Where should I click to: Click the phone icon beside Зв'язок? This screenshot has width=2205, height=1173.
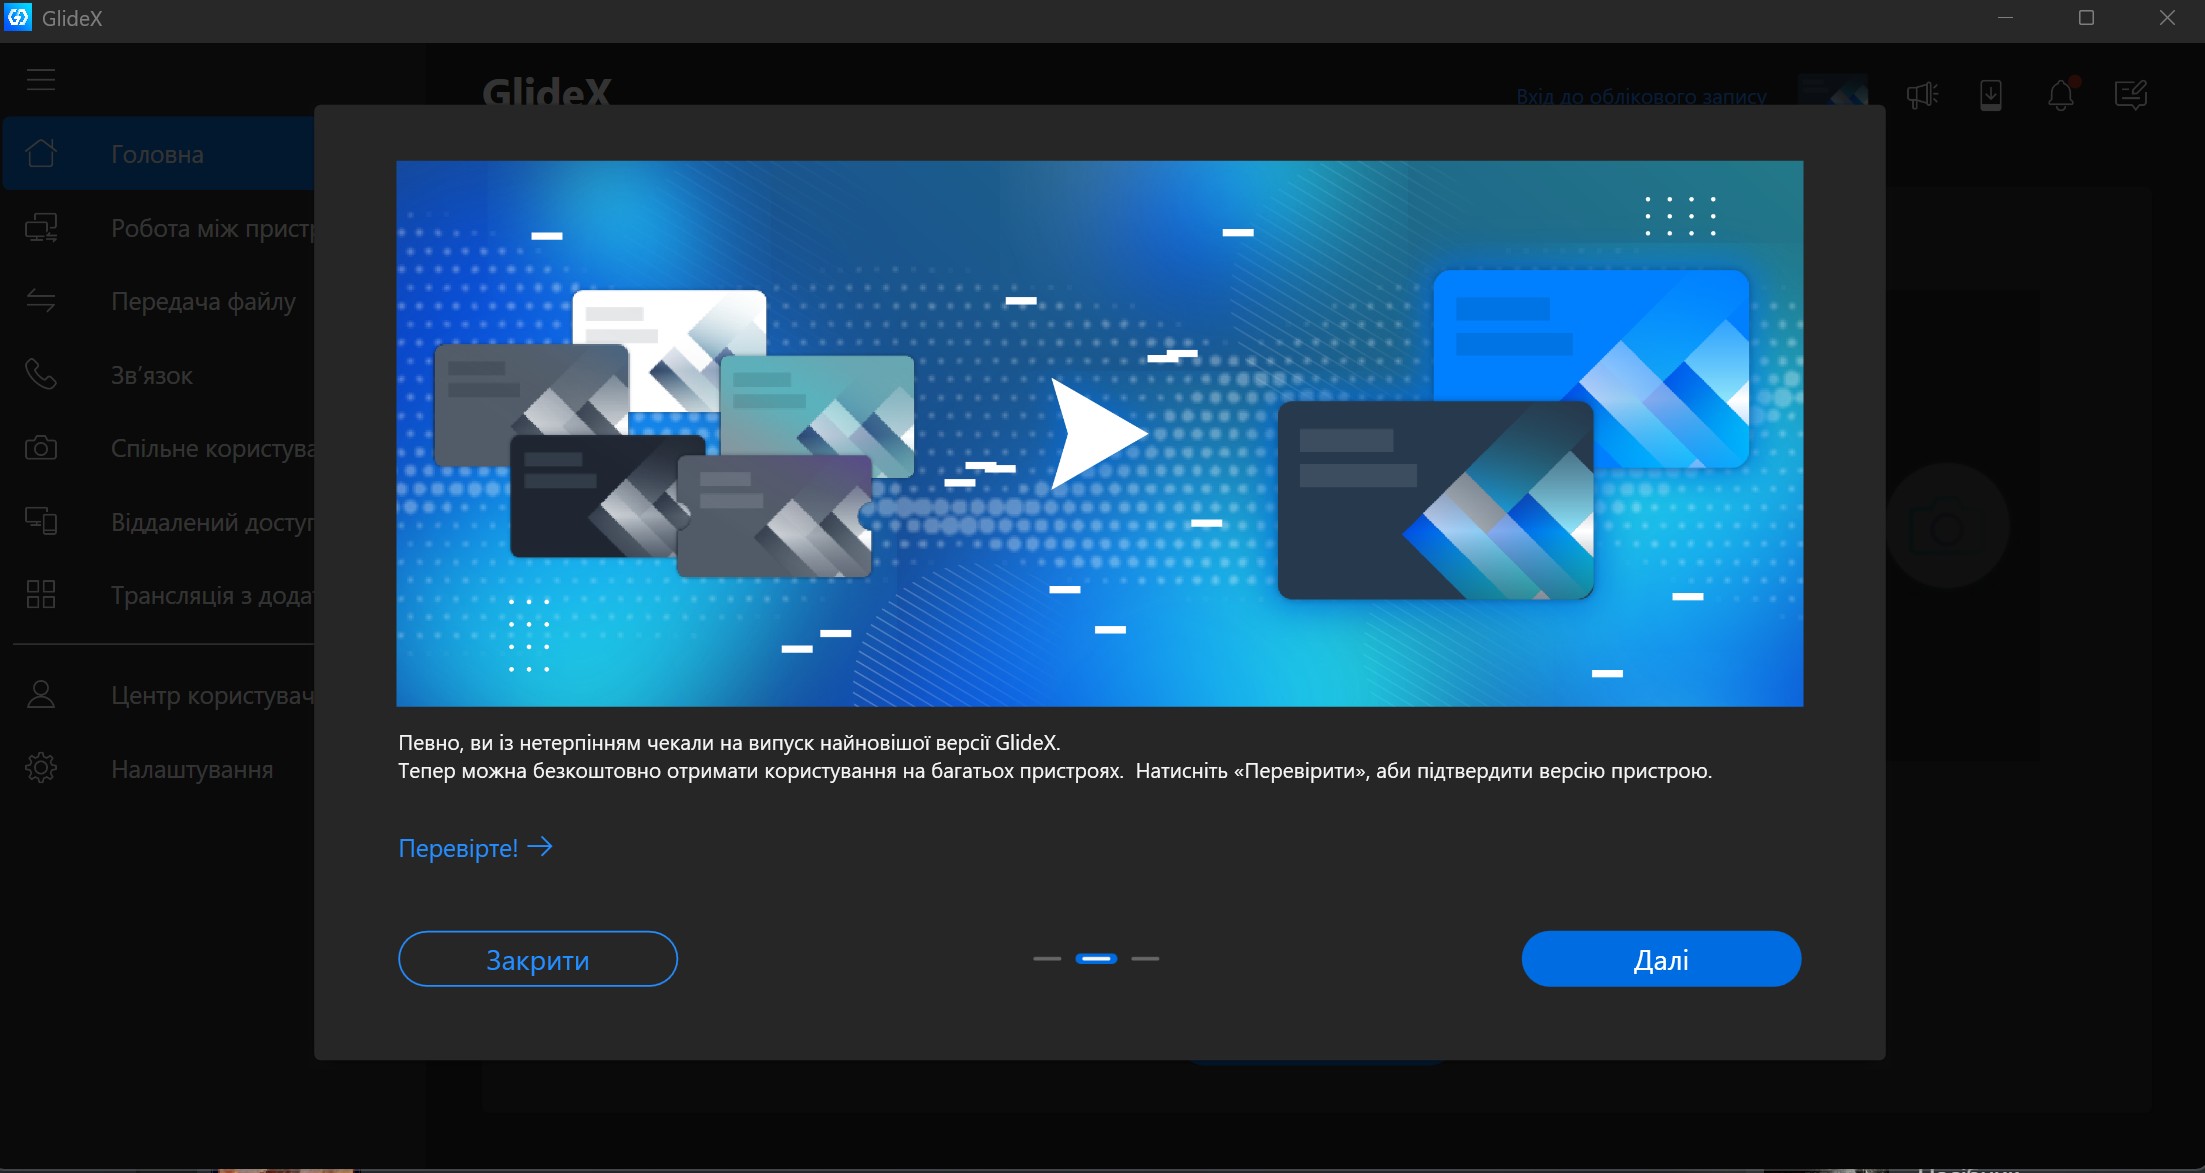tap(41, 375)
